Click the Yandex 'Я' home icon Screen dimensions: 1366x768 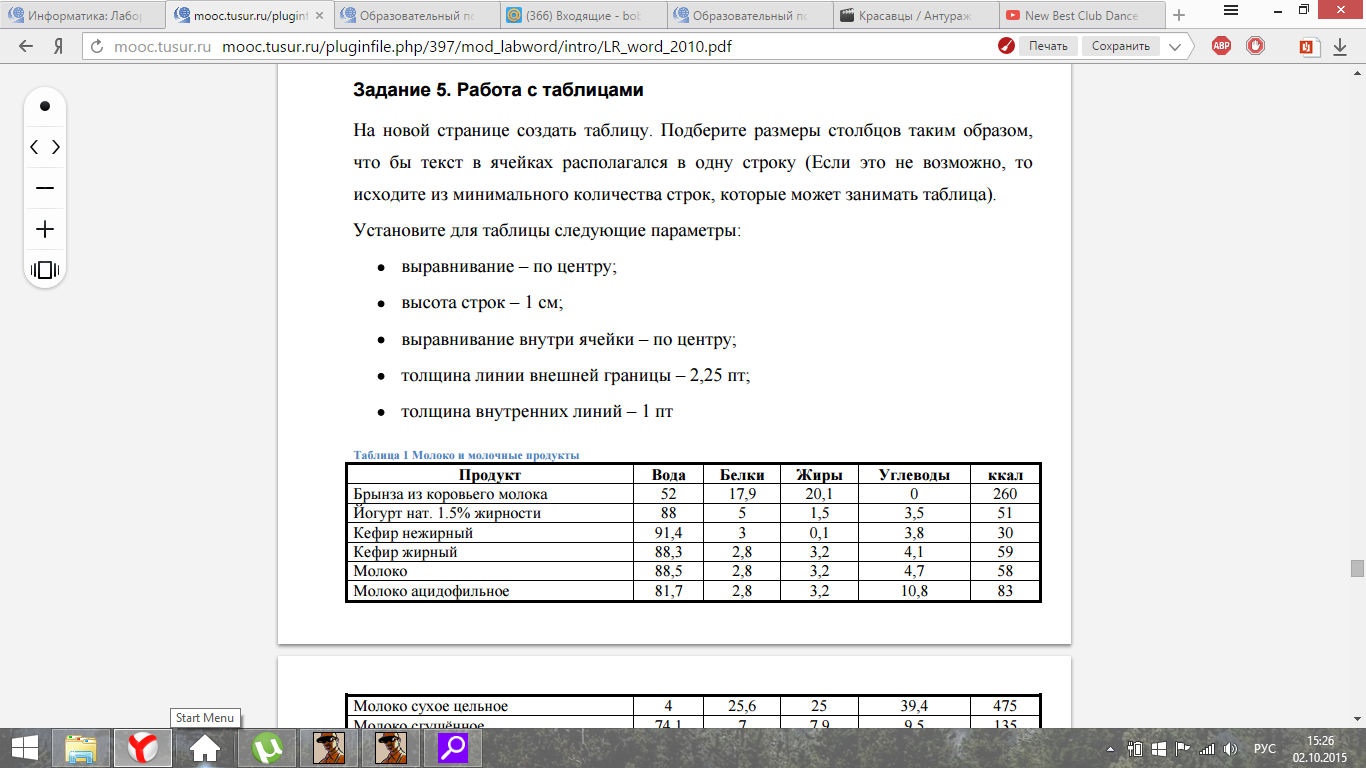point(59,46)
